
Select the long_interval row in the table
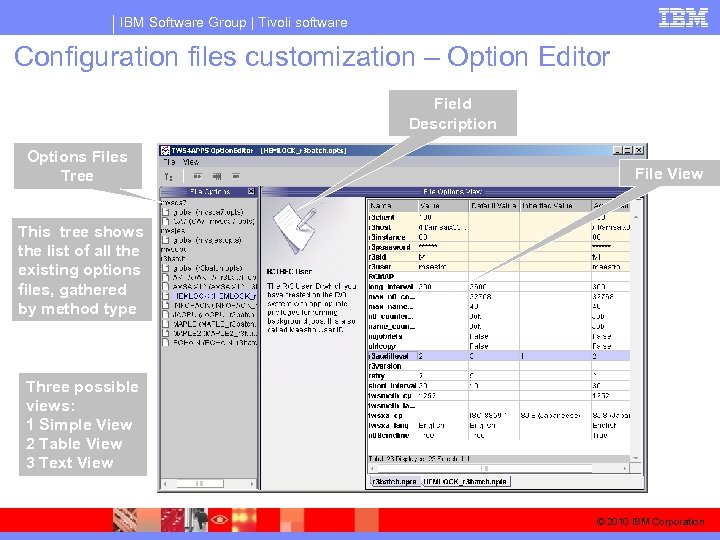click(498, 287)
